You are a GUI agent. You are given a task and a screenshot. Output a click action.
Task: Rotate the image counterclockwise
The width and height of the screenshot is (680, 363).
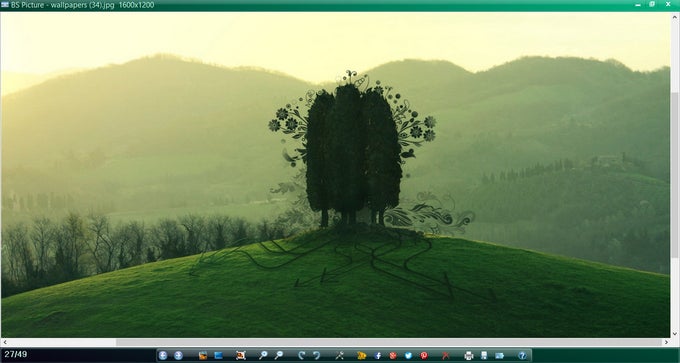317,355
